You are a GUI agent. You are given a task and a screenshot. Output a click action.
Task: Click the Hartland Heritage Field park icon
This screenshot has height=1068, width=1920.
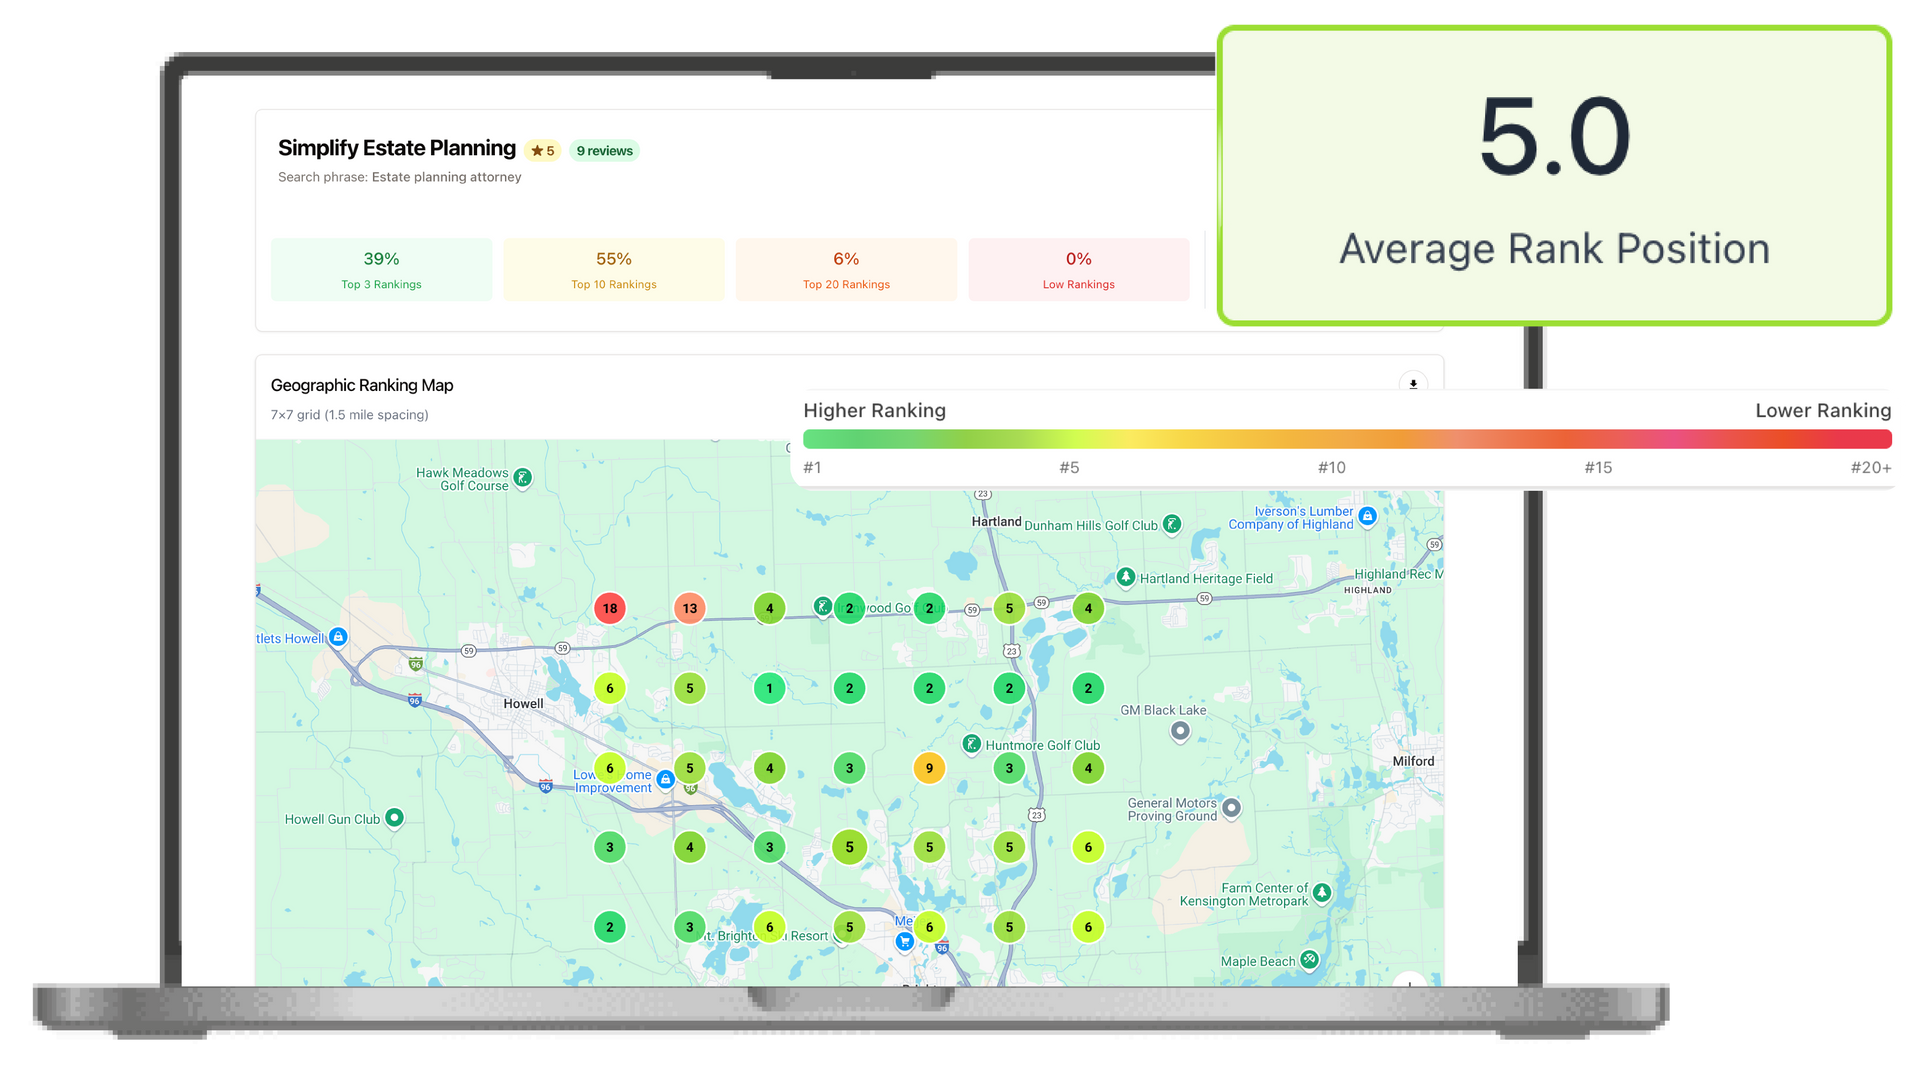pyautogui.click(x=1126, y=577)
